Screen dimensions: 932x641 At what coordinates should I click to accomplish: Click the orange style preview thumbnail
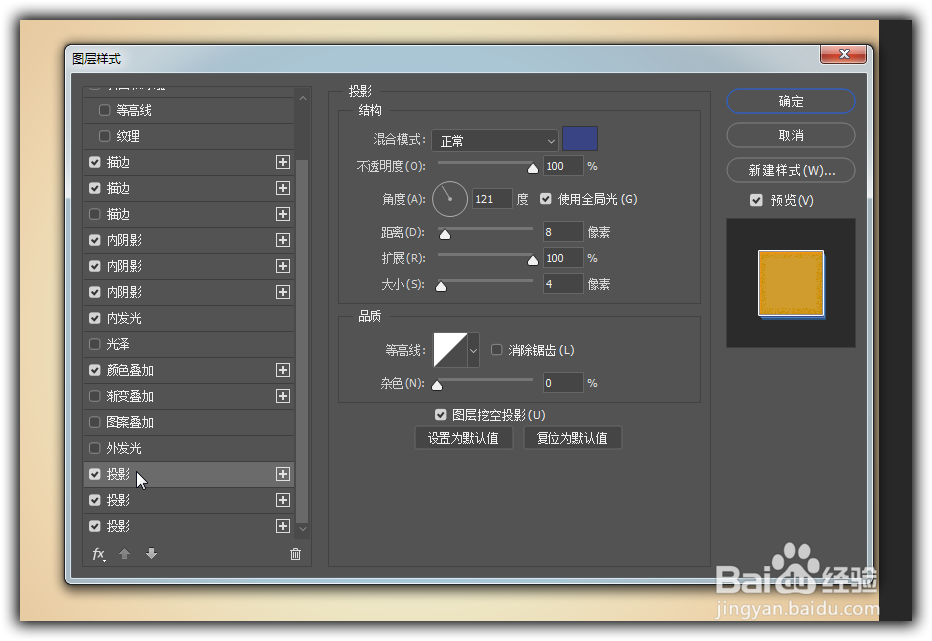click(791, 284)
